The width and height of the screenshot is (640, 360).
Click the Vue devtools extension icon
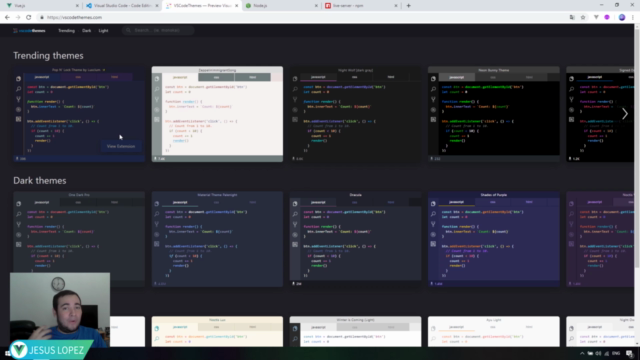596,17
